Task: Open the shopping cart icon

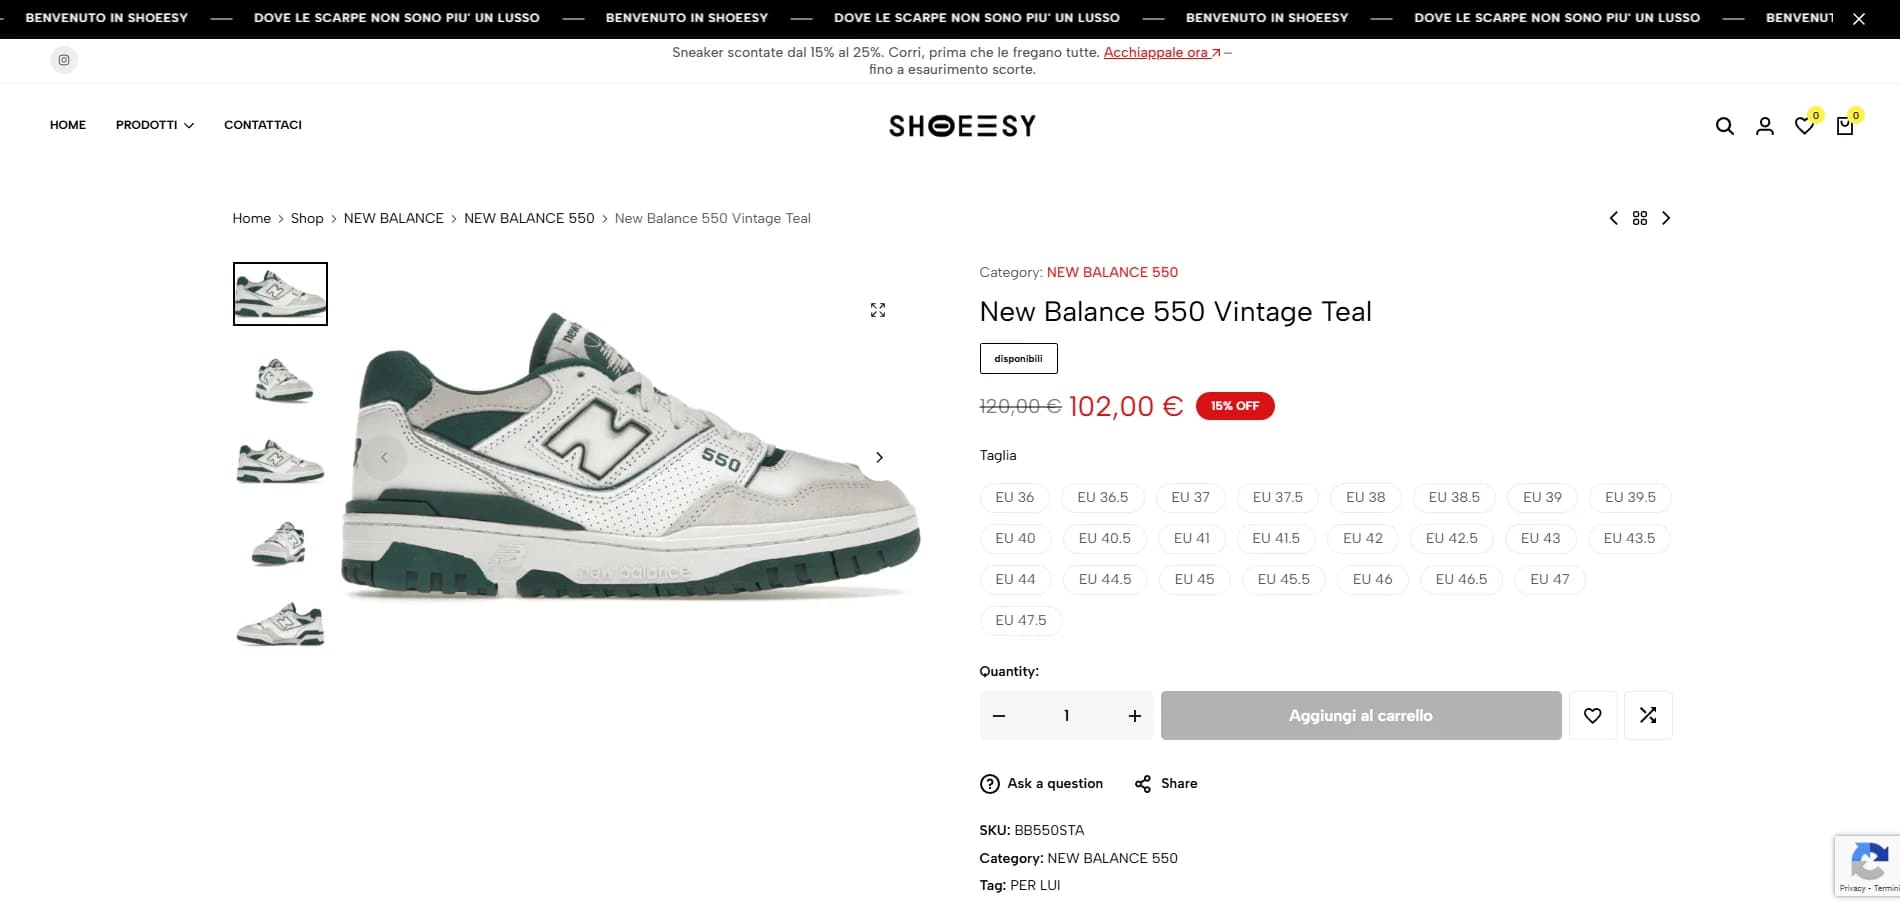Action: click(1845, 126)
